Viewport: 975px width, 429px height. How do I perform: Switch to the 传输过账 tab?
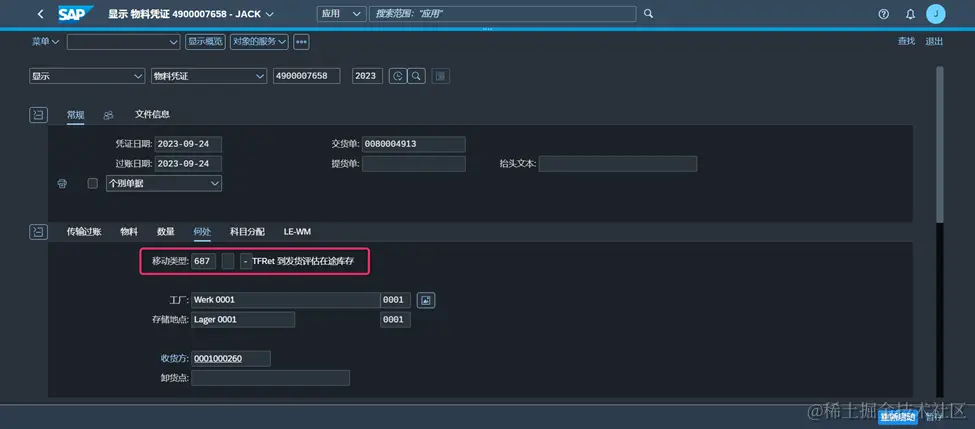[84, 232]
